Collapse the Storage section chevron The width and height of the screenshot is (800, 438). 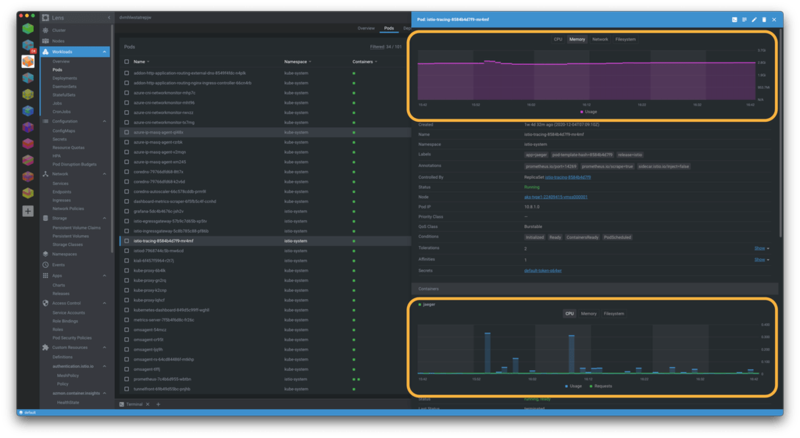coord(105,218)
